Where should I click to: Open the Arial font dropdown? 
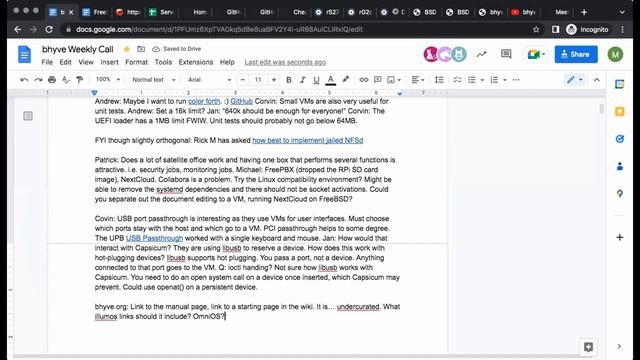click(209, 80)
